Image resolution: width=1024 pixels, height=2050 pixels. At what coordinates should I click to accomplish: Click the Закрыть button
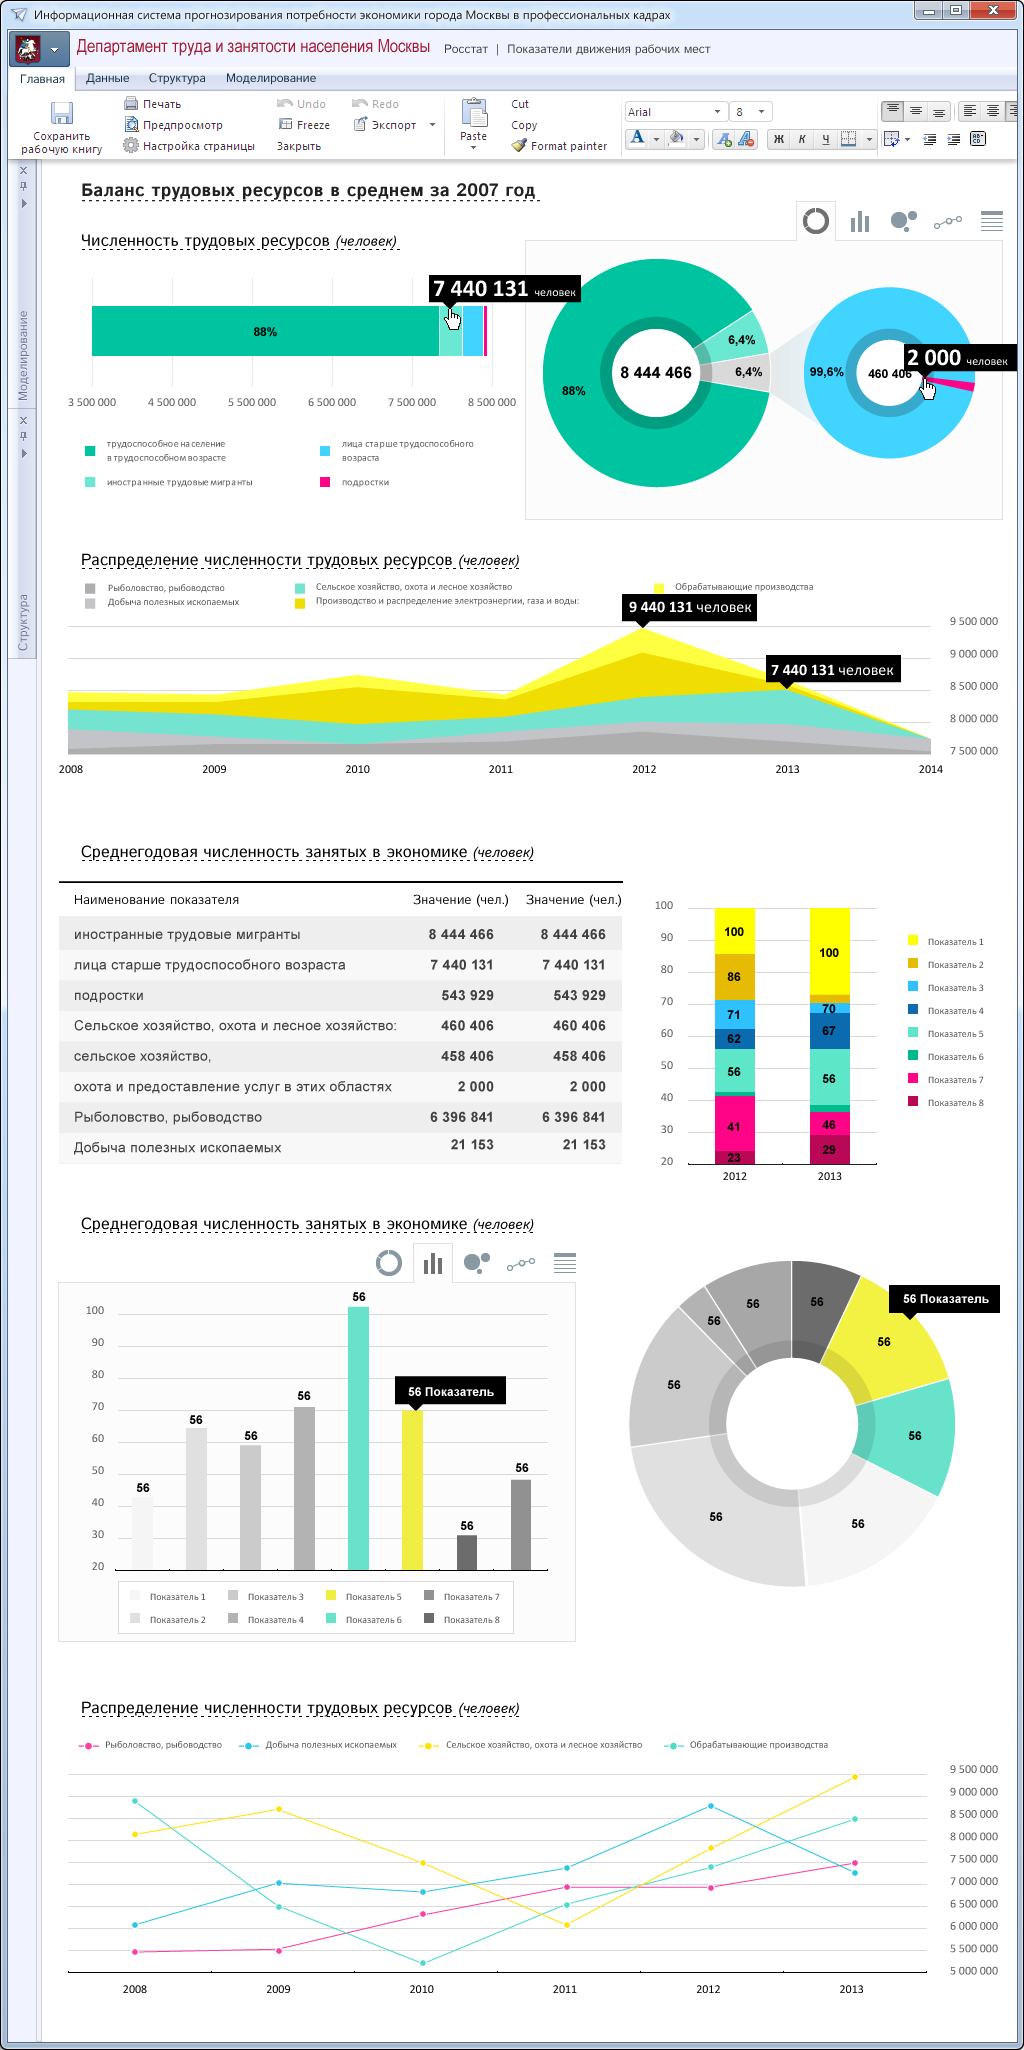point(299,146)
